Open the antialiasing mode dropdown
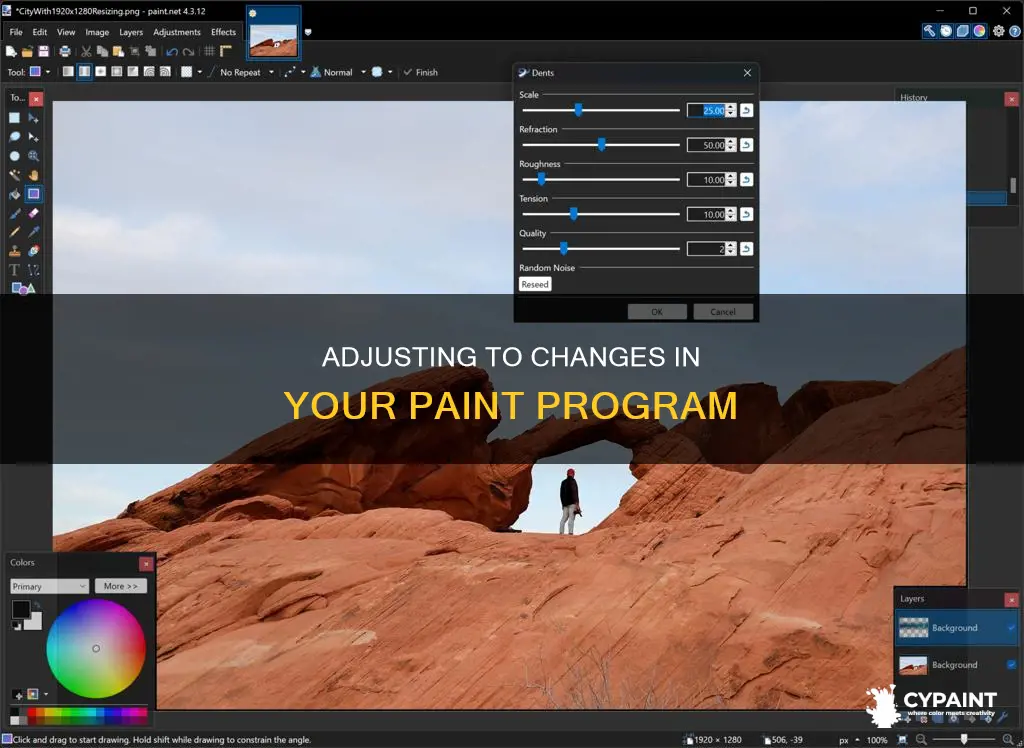The image size is (1024, 748). pyautogui.click(x=294, y=73)
